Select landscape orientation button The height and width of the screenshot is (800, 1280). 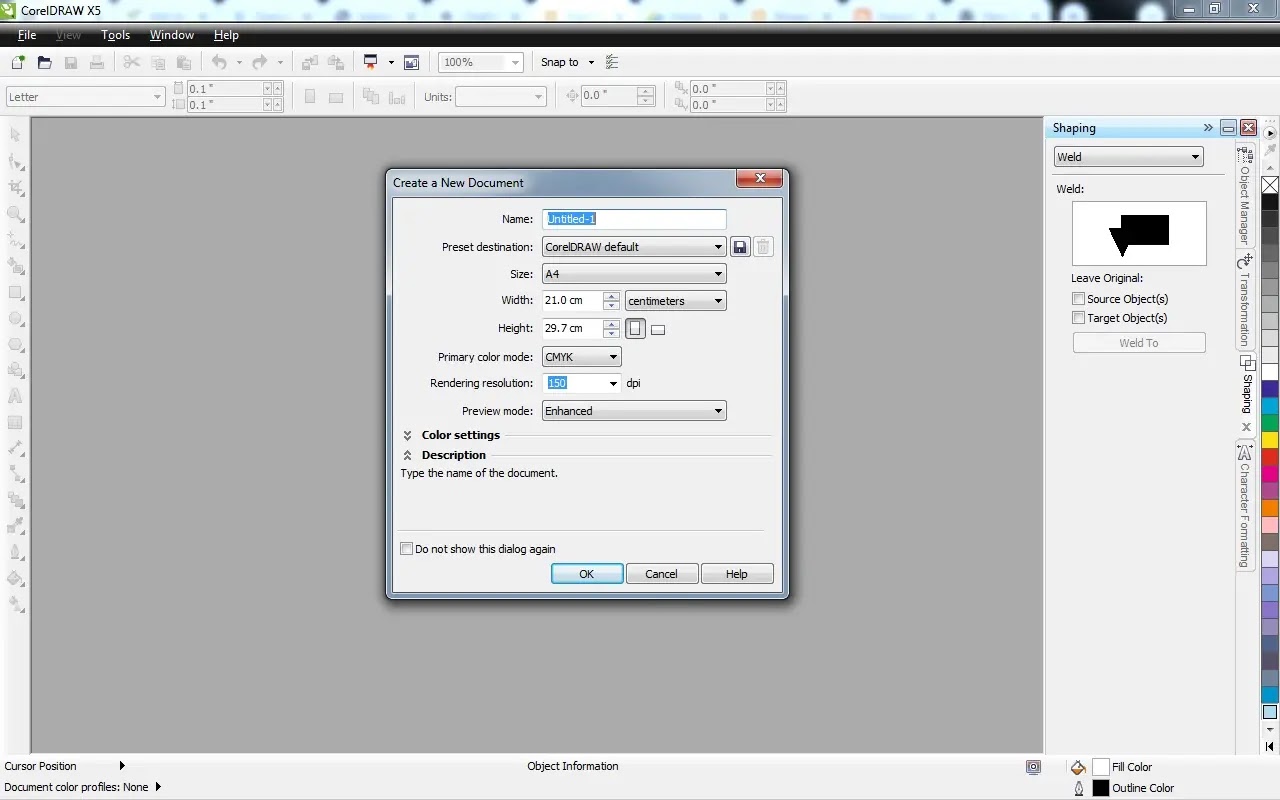click(658, 329)
